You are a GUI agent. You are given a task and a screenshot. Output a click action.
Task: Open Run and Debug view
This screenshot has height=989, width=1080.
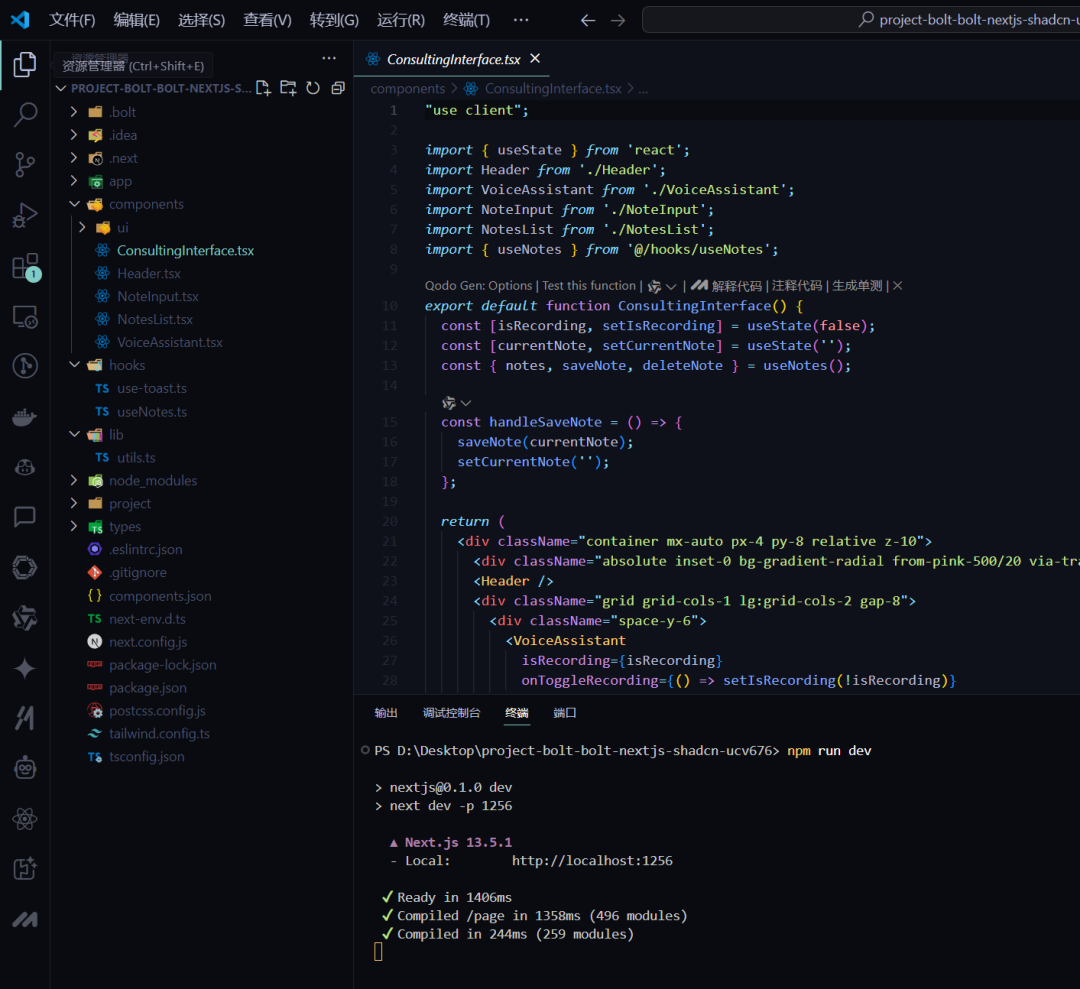tap(25, 216)
